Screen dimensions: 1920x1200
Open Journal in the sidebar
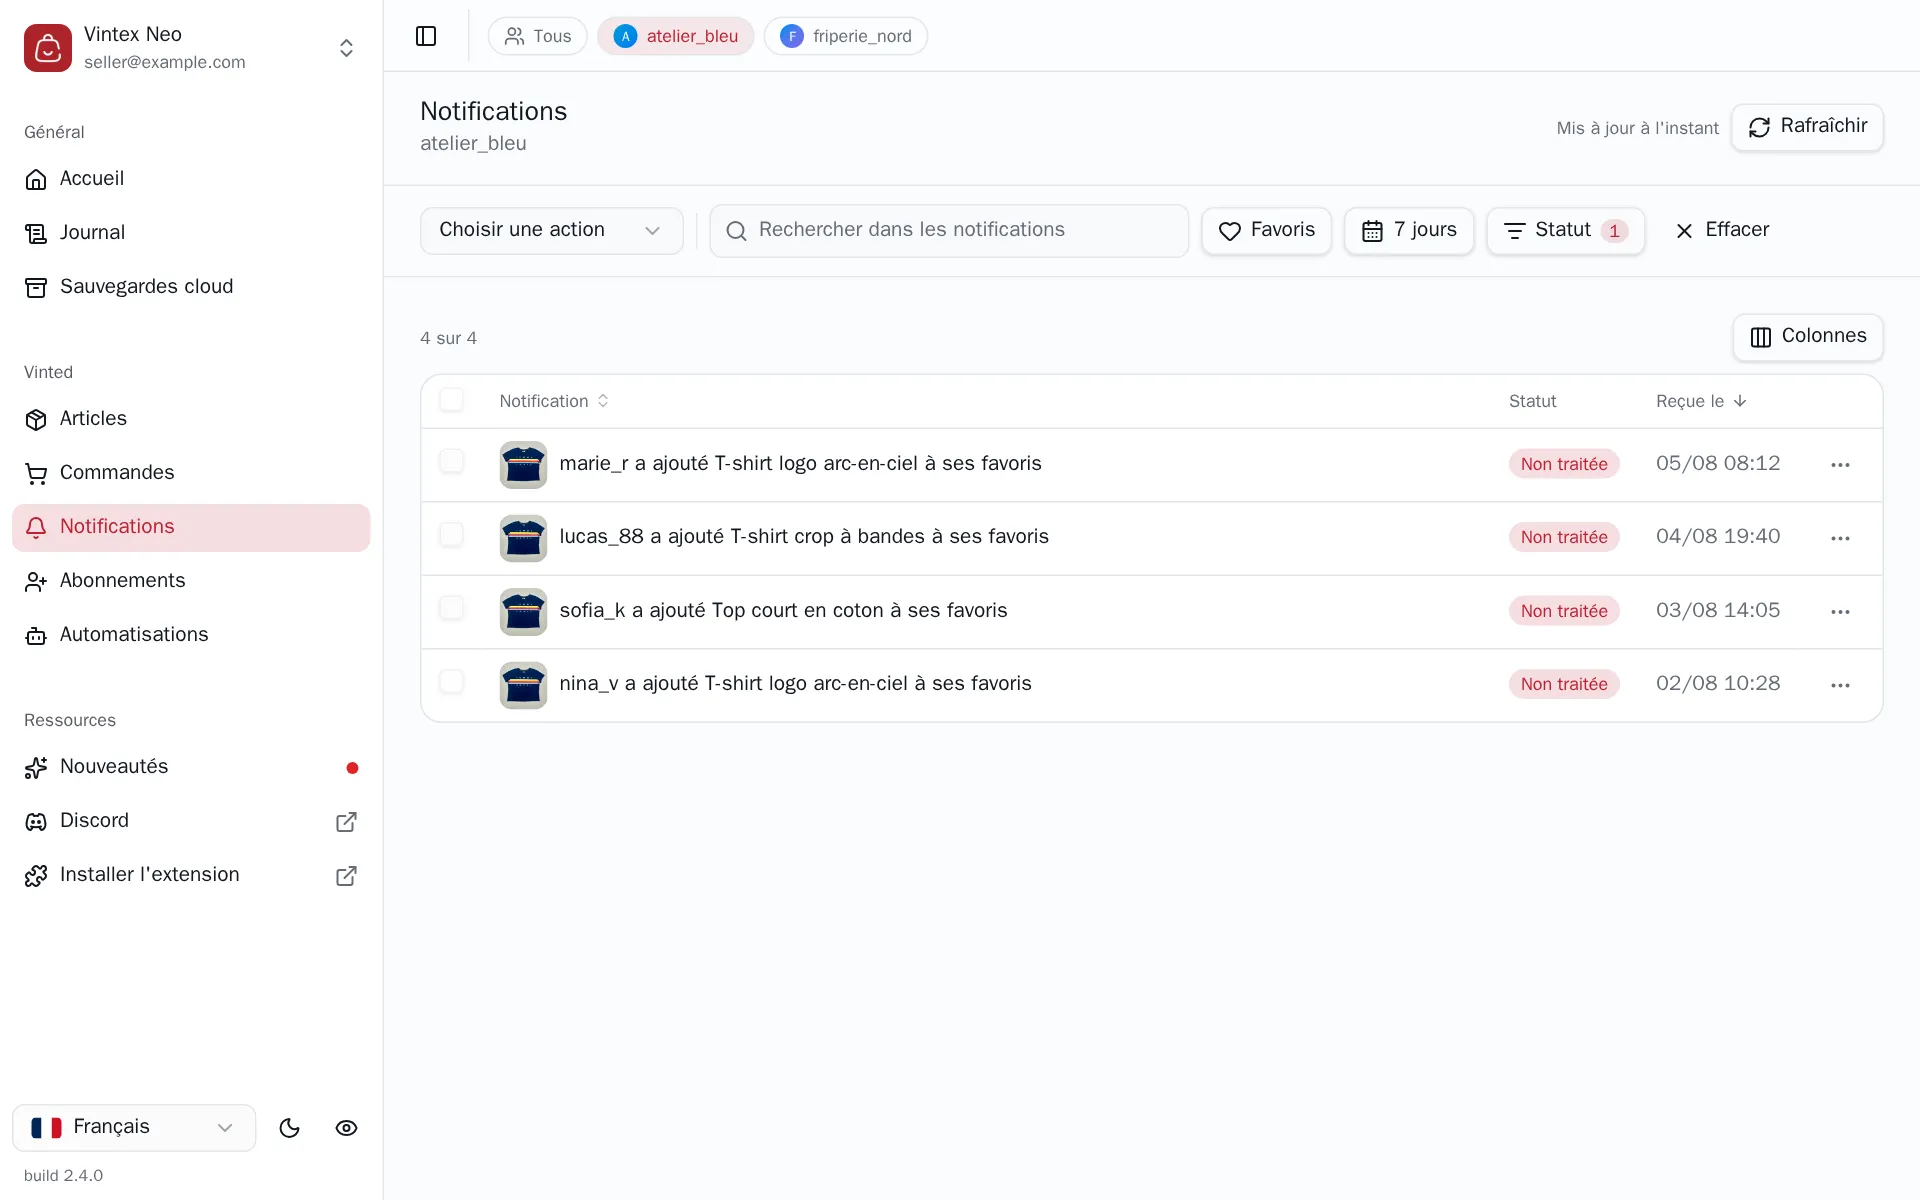[x=191, y=232]
